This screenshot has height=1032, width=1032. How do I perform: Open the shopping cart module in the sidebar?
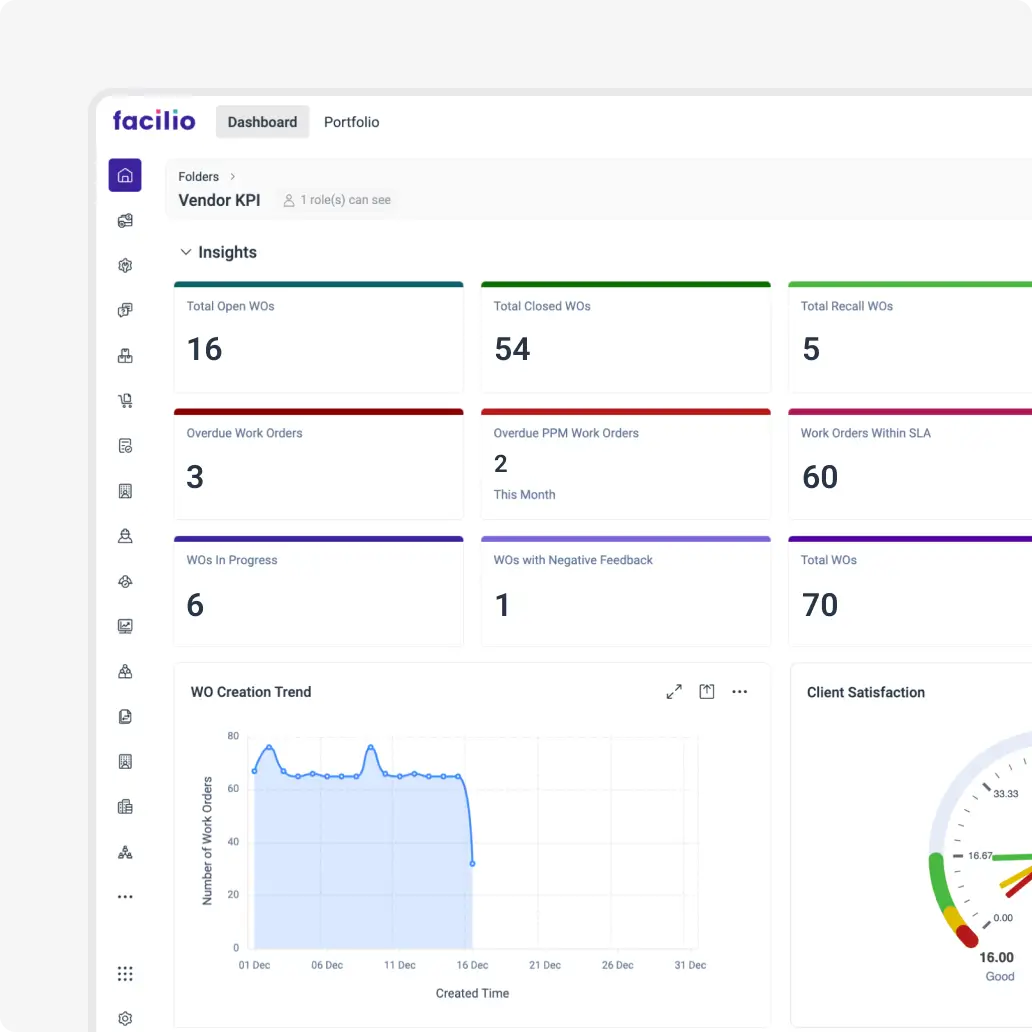(x=125, y=400)
